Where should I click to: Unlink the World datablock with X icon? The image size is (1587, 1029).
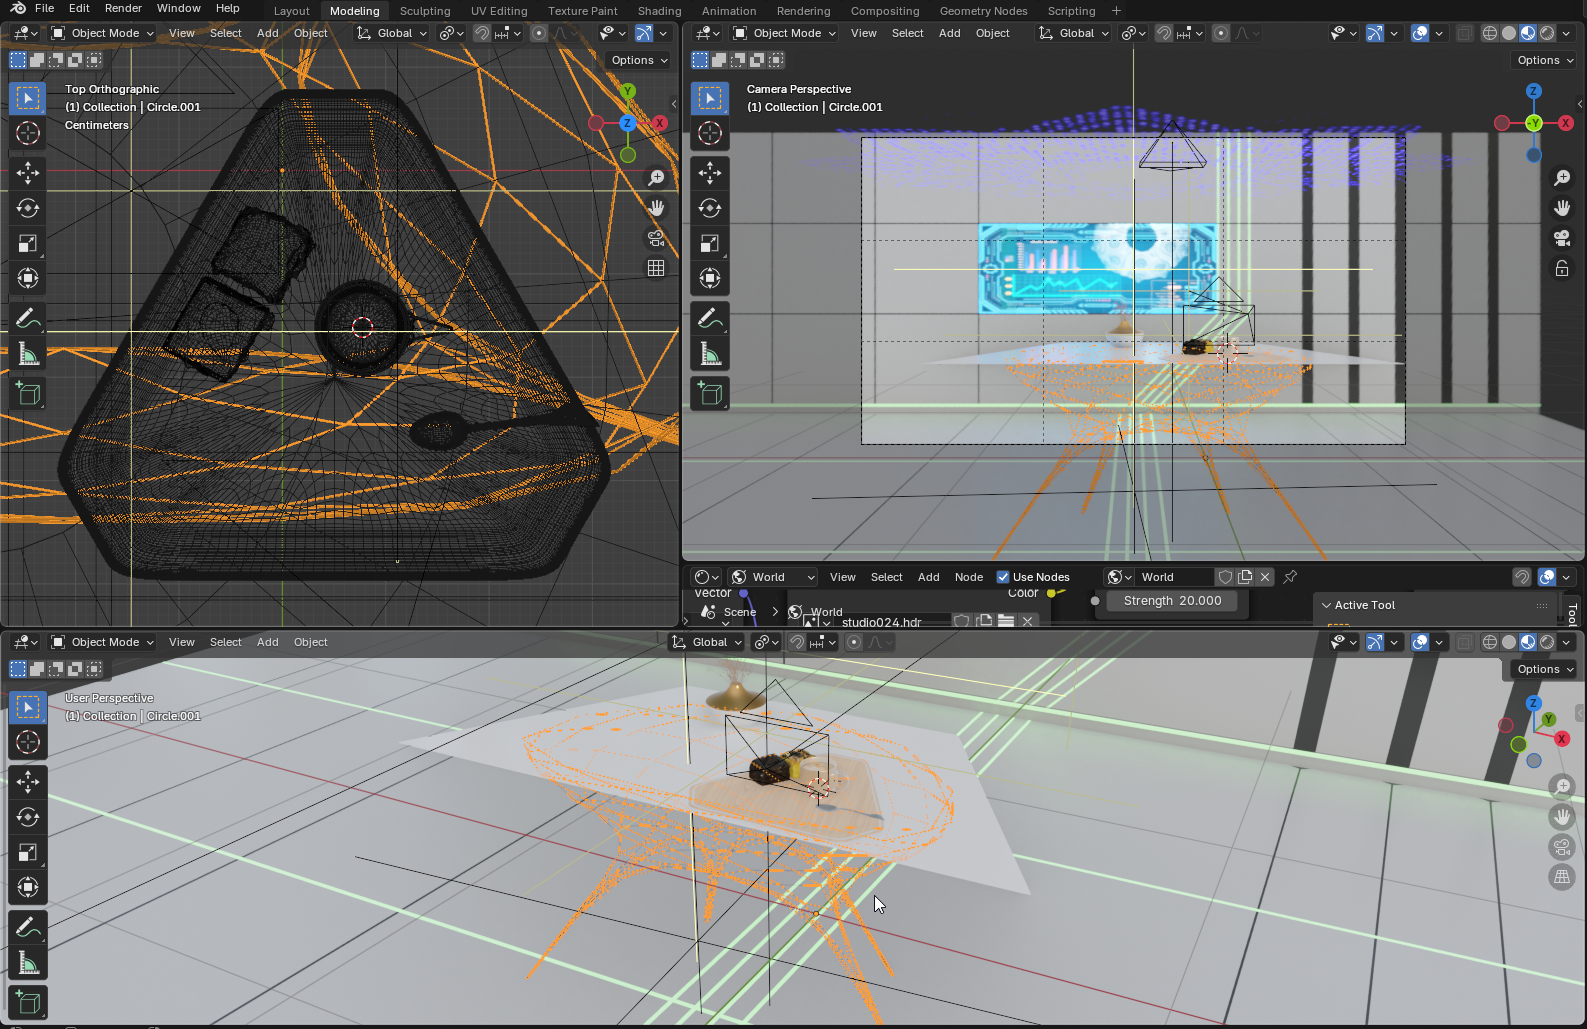pyautogui.click(x=1265, y=577)
